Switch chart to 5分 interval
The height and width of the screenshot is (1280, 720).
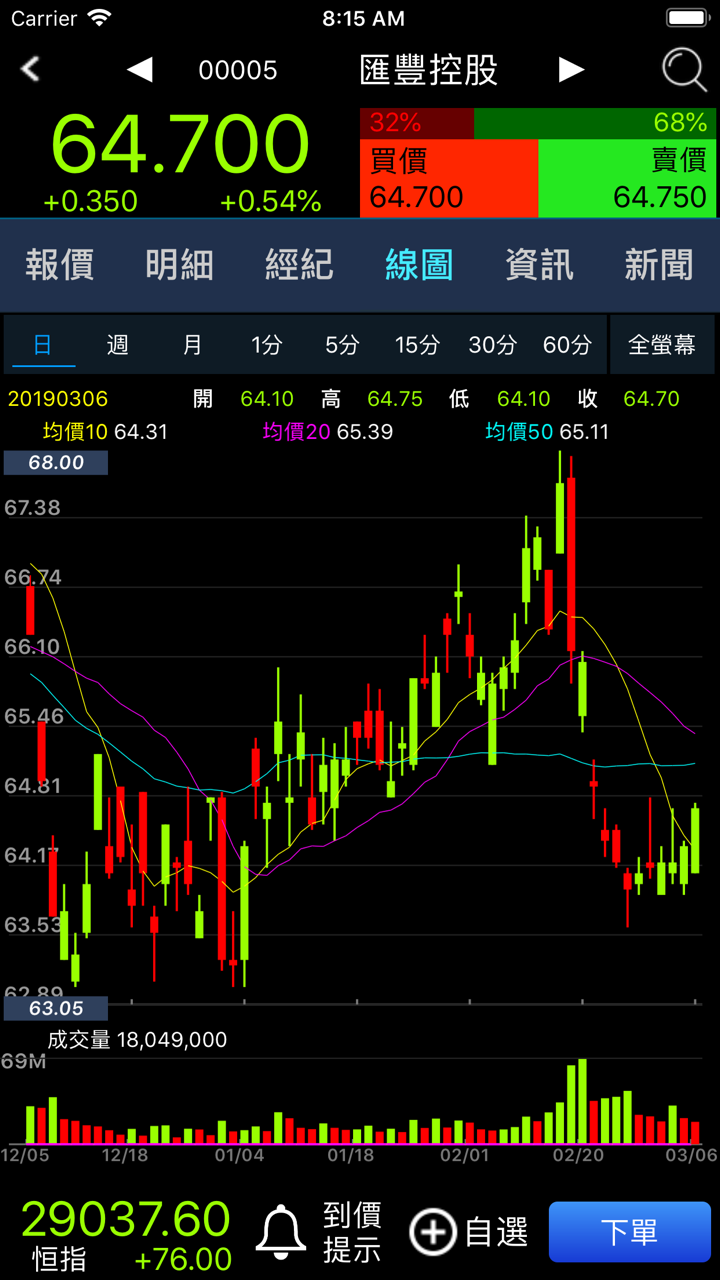(x=342, y=345)
